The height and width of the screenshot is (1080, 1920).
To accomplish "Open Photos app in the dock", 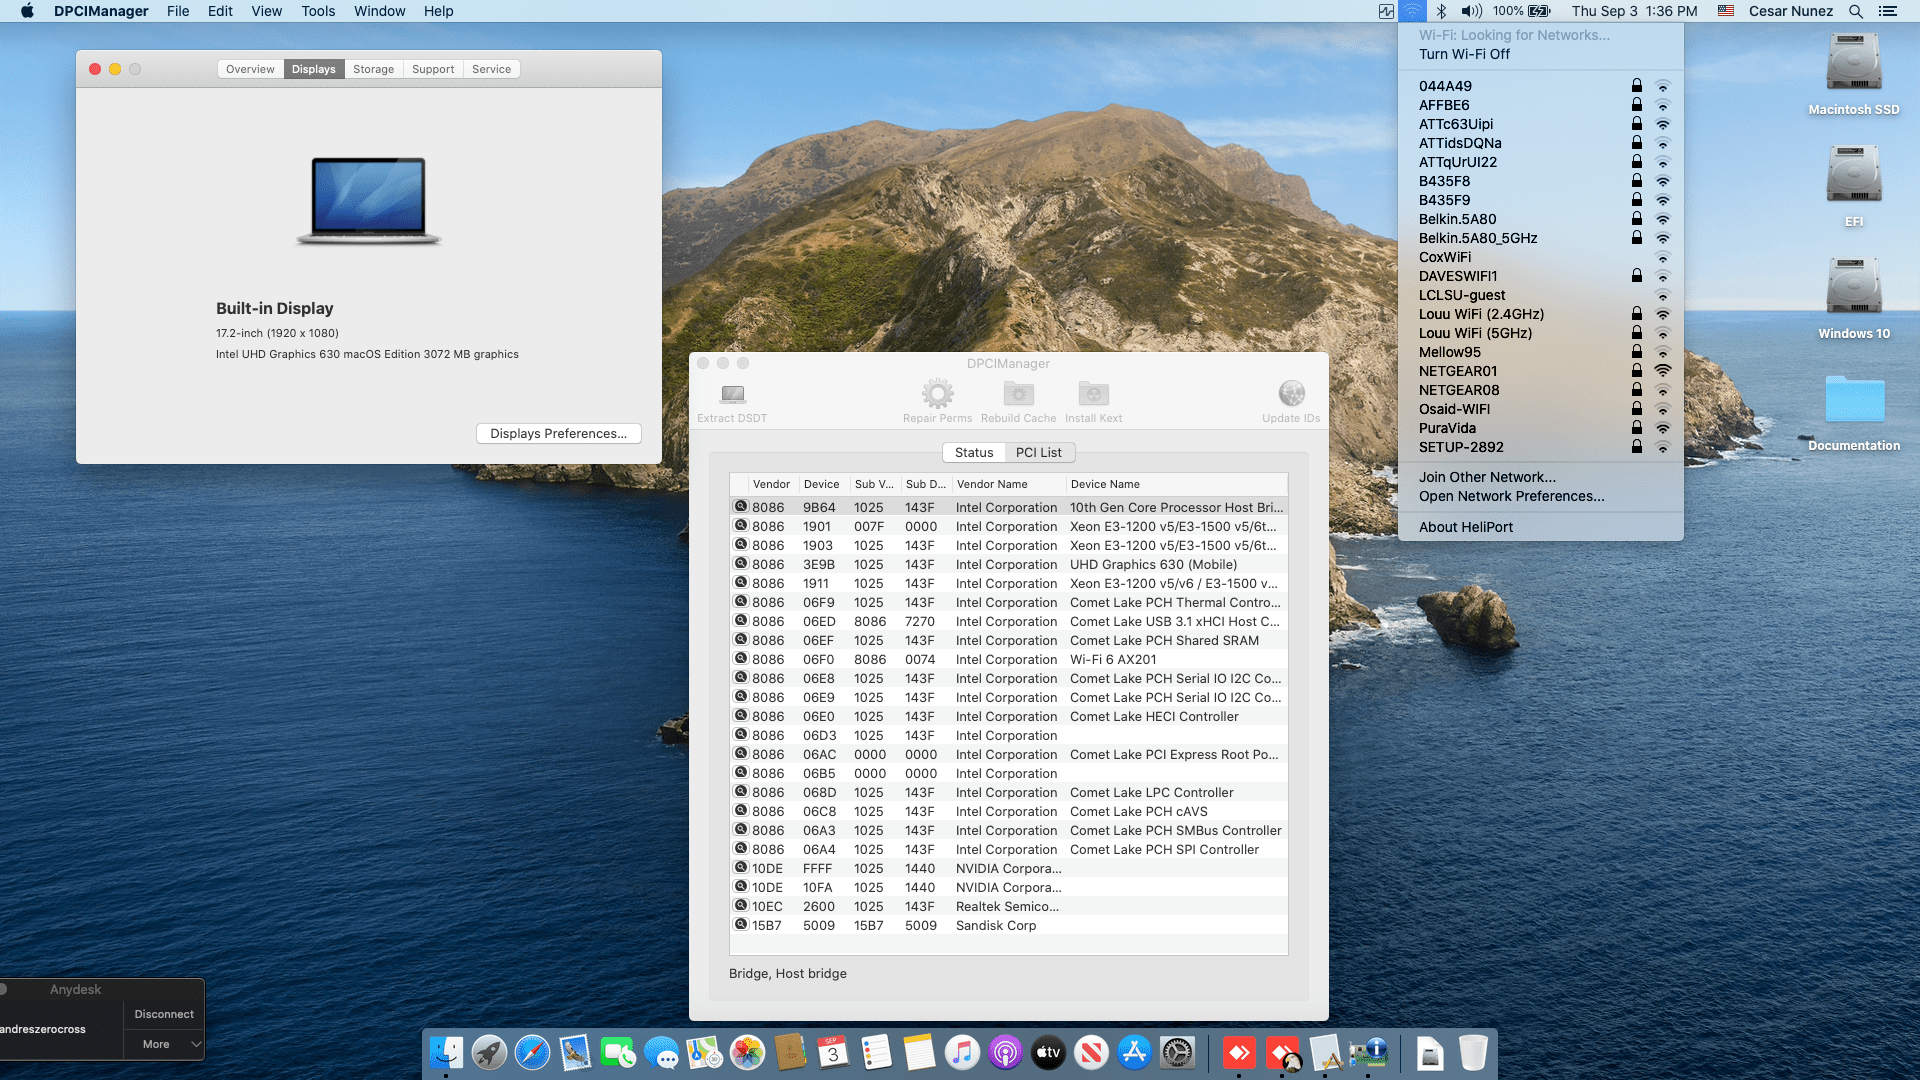I will pos(747,1052).
